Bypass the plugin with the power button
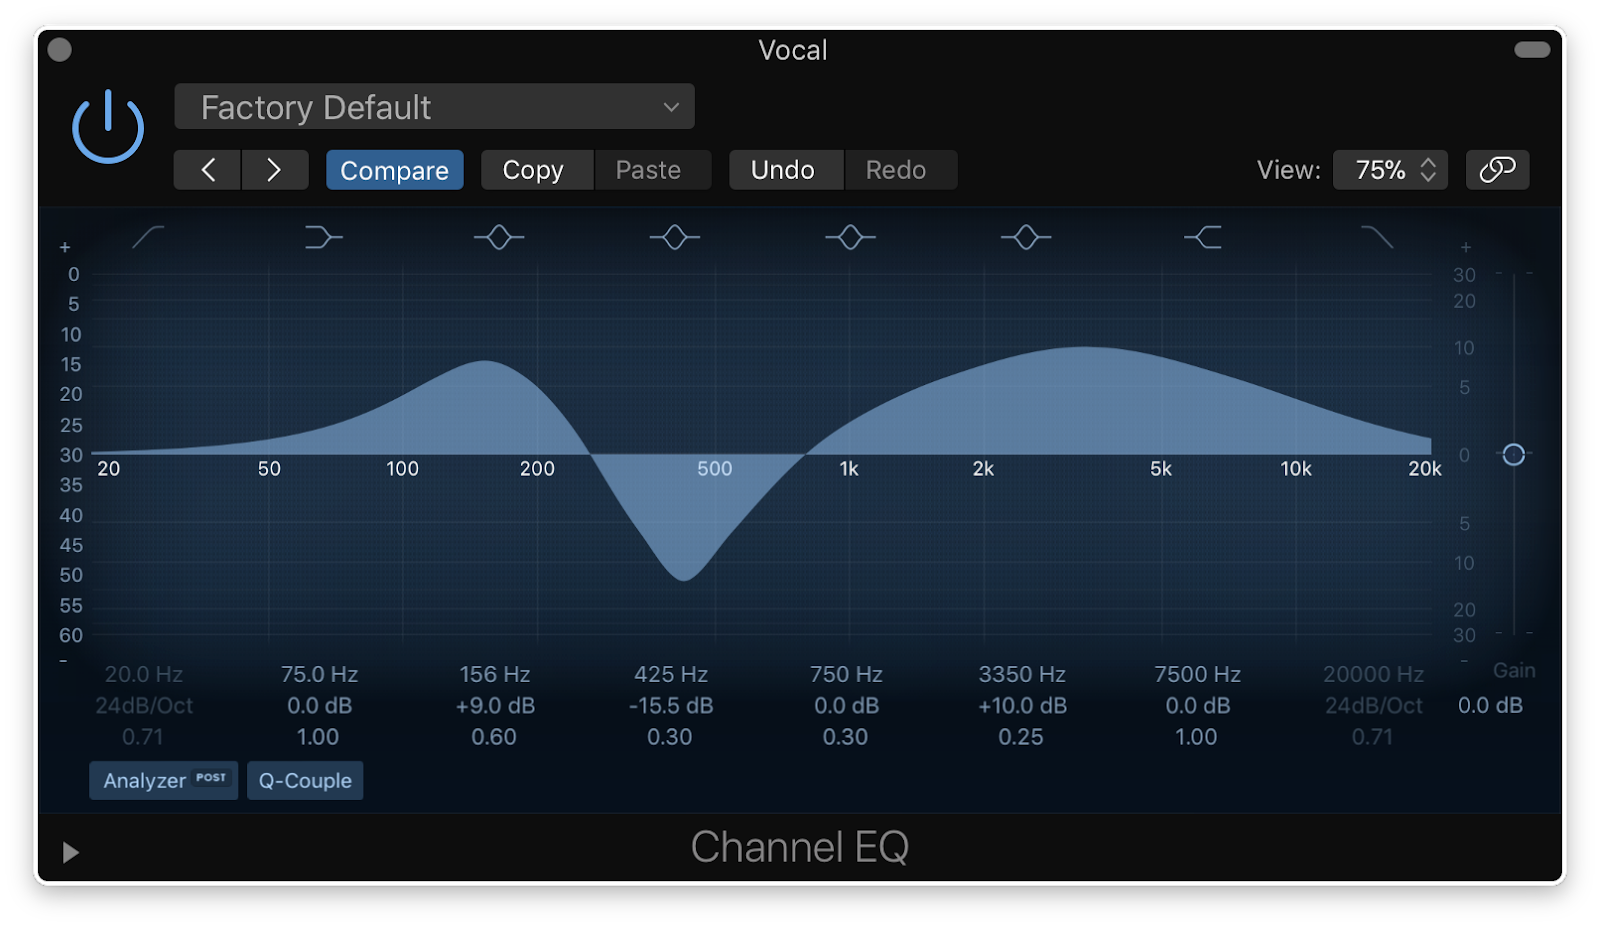1600x927 pixels. 108,127
